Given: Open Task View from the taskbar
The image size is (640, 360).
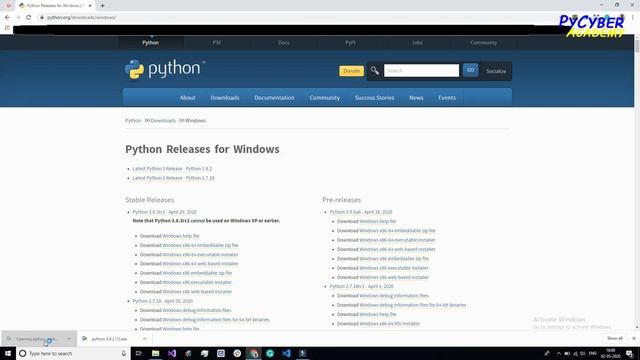Looking at the screenshot, I should [139, 353].
